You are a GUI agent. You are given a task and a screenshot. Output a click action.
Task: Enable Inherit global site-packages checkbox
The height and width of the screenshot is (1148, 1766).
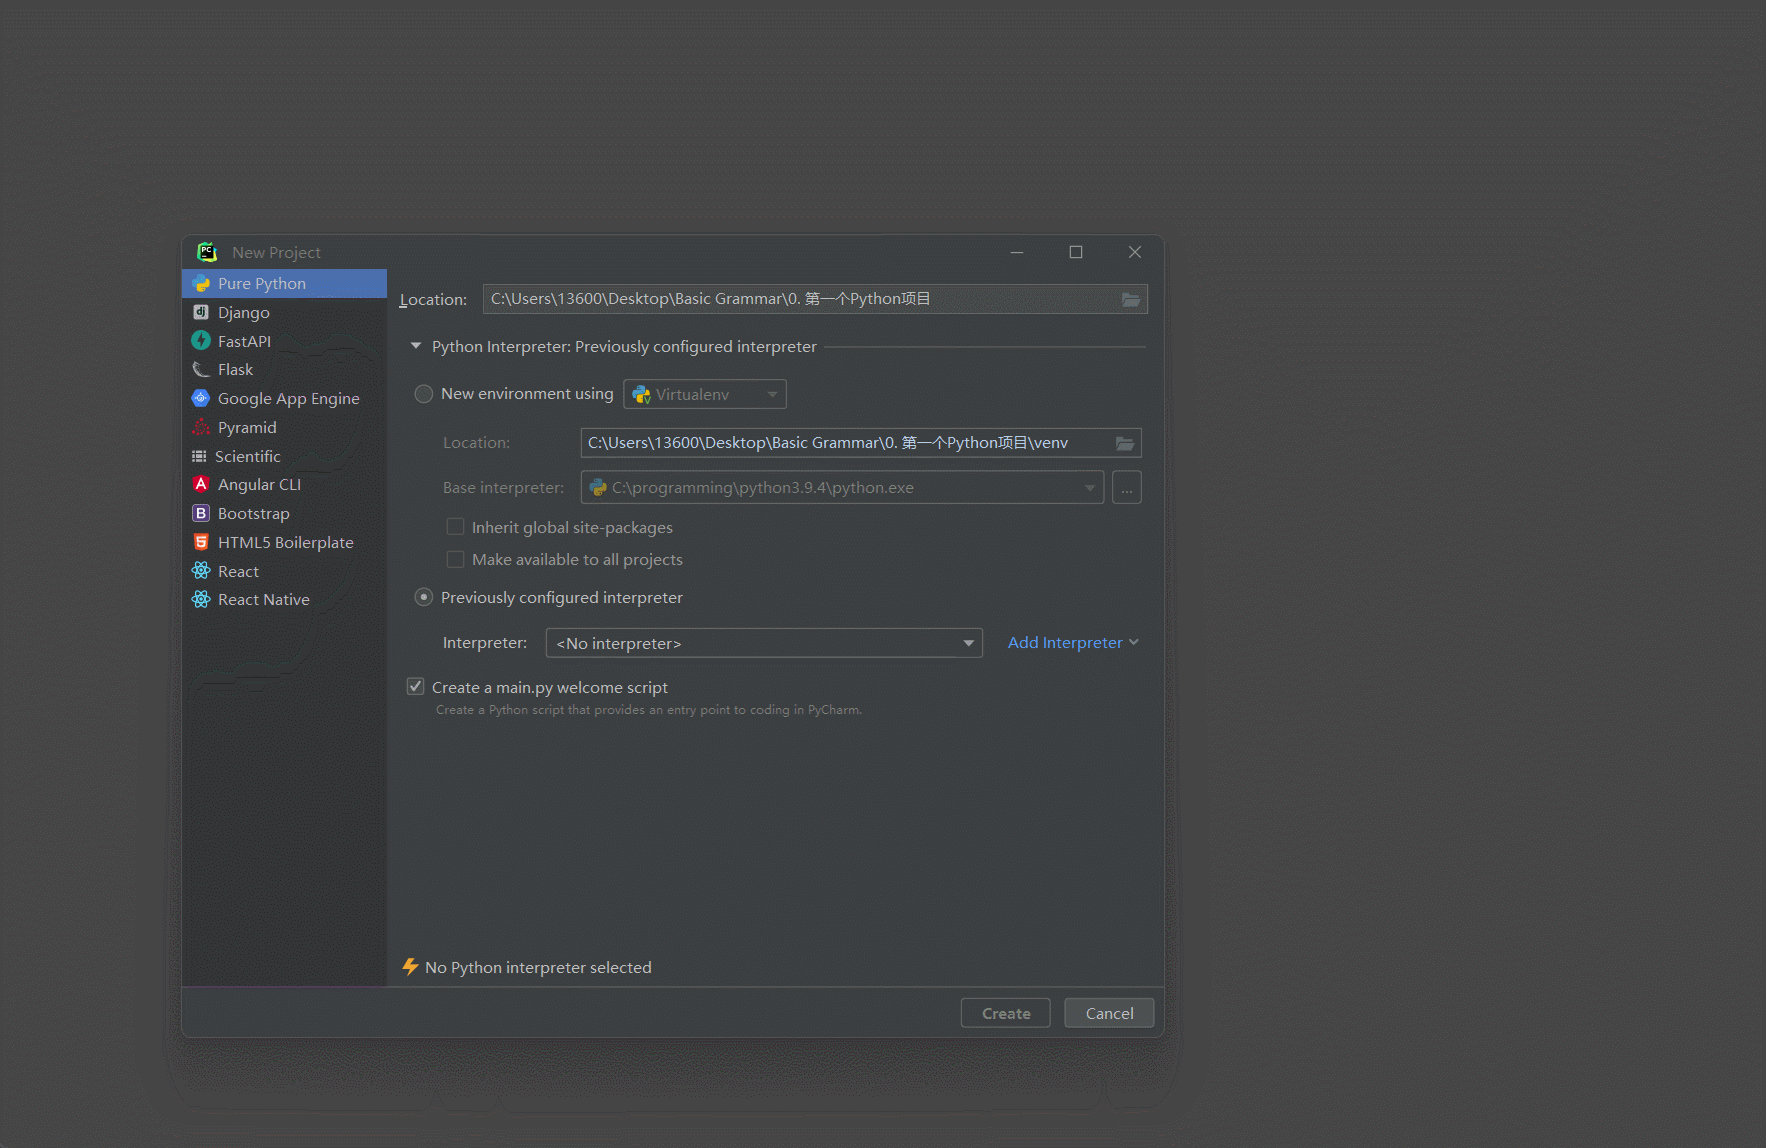(455, 527)
